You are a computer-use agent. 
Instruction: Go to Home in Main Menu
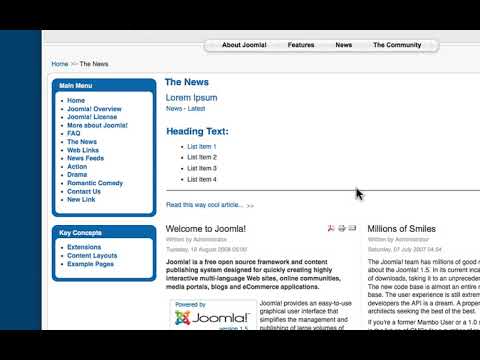tap(76, 100)
